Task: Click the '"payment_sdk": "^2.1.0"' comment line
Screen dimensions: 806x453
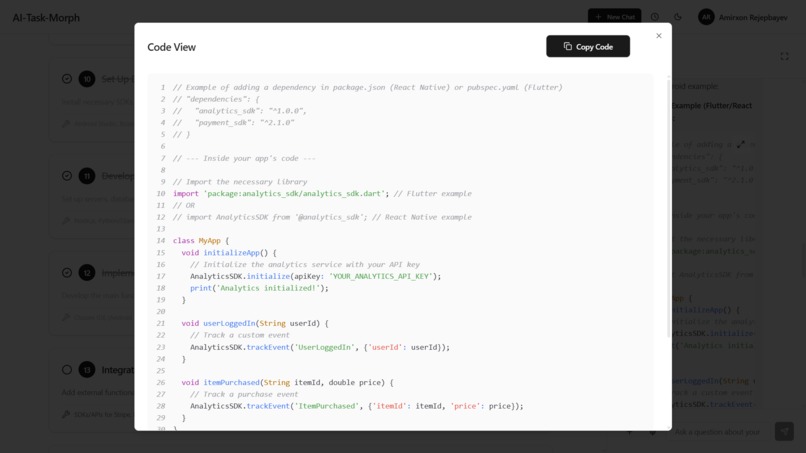Action: (x=233, y=123)
